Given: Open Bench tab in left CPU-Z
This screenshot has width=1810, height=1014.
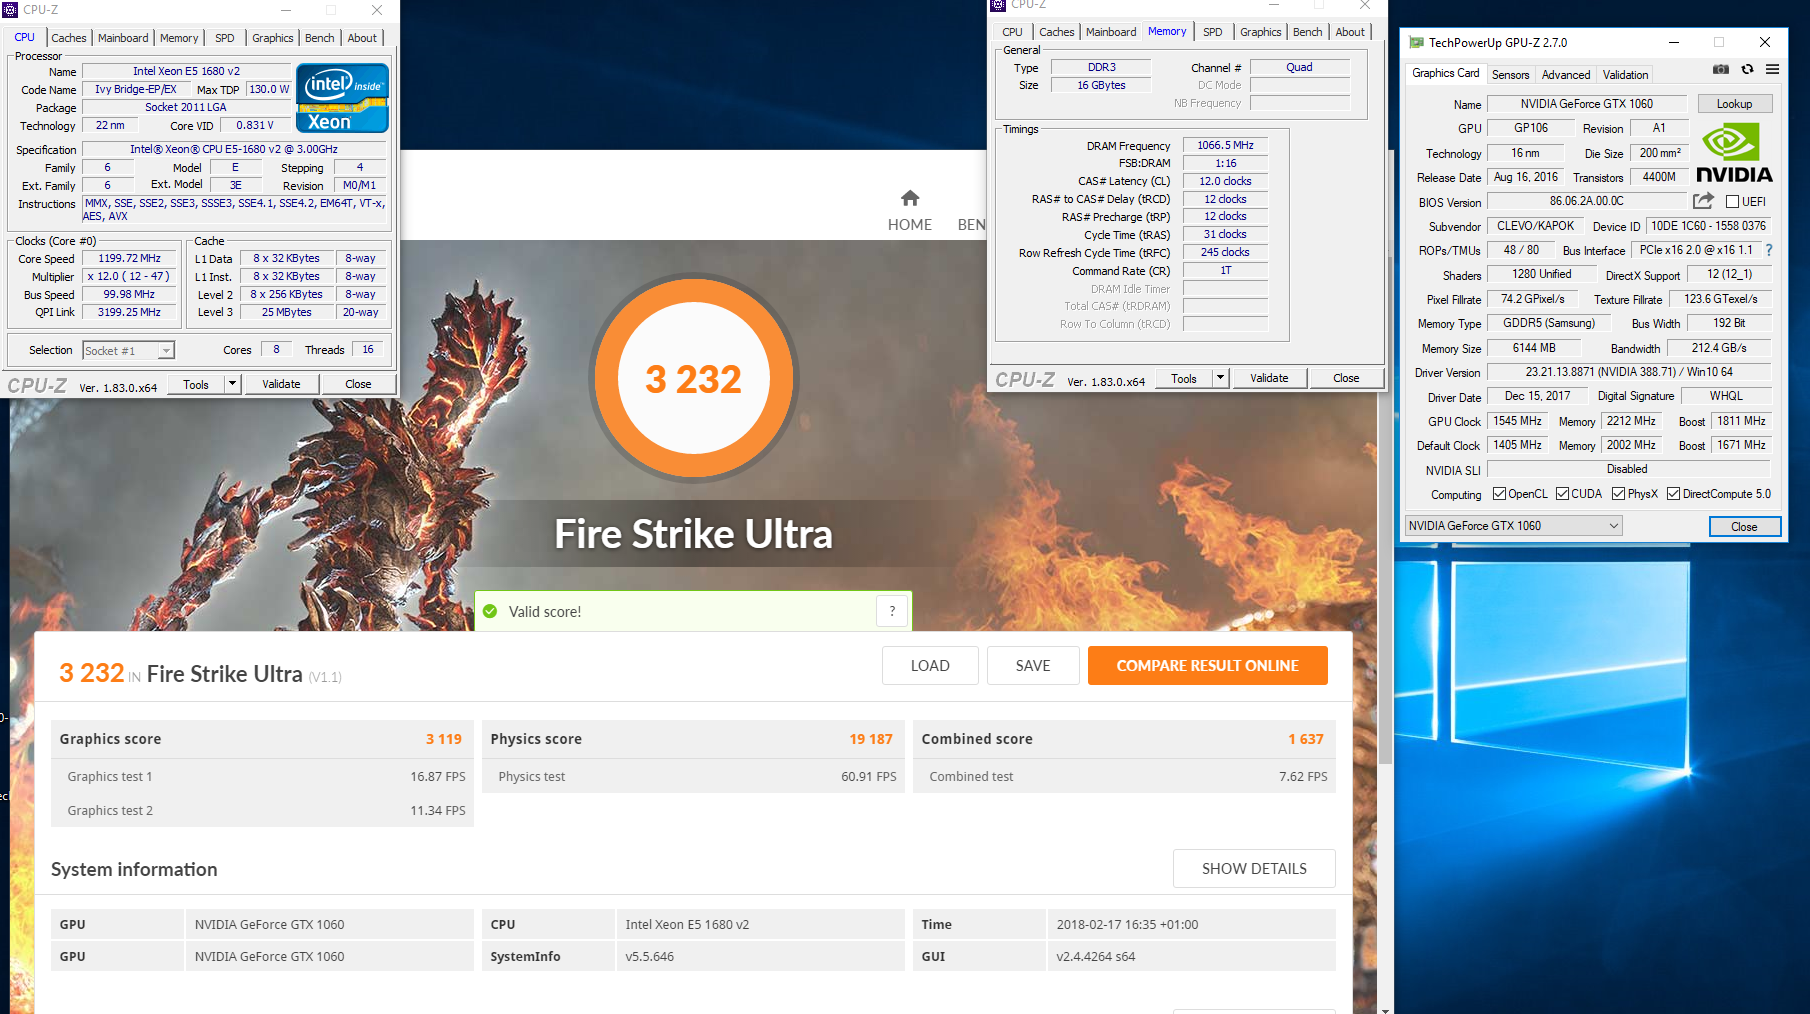Looking at the screenshot, I should (320, 38).
